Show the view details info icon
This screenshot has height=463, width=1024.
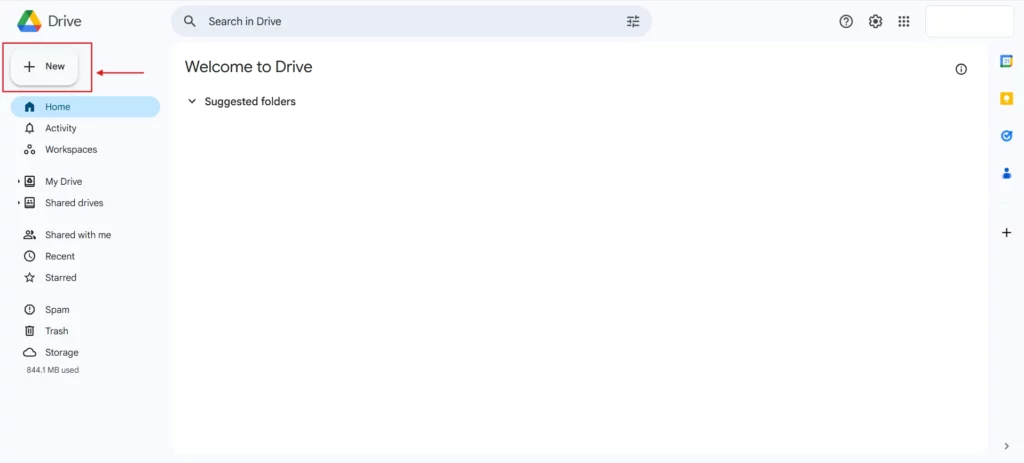(961, 69)
